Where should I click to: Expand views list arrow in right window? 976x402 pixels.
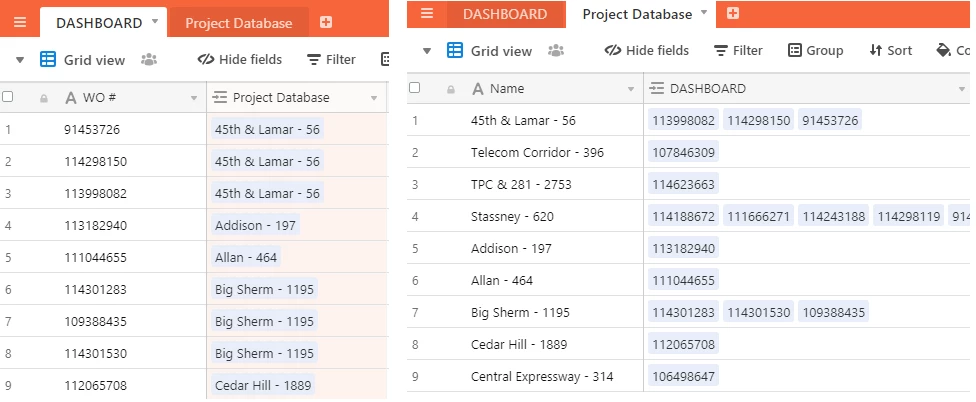pyautogui.click(x=427, y=51)
